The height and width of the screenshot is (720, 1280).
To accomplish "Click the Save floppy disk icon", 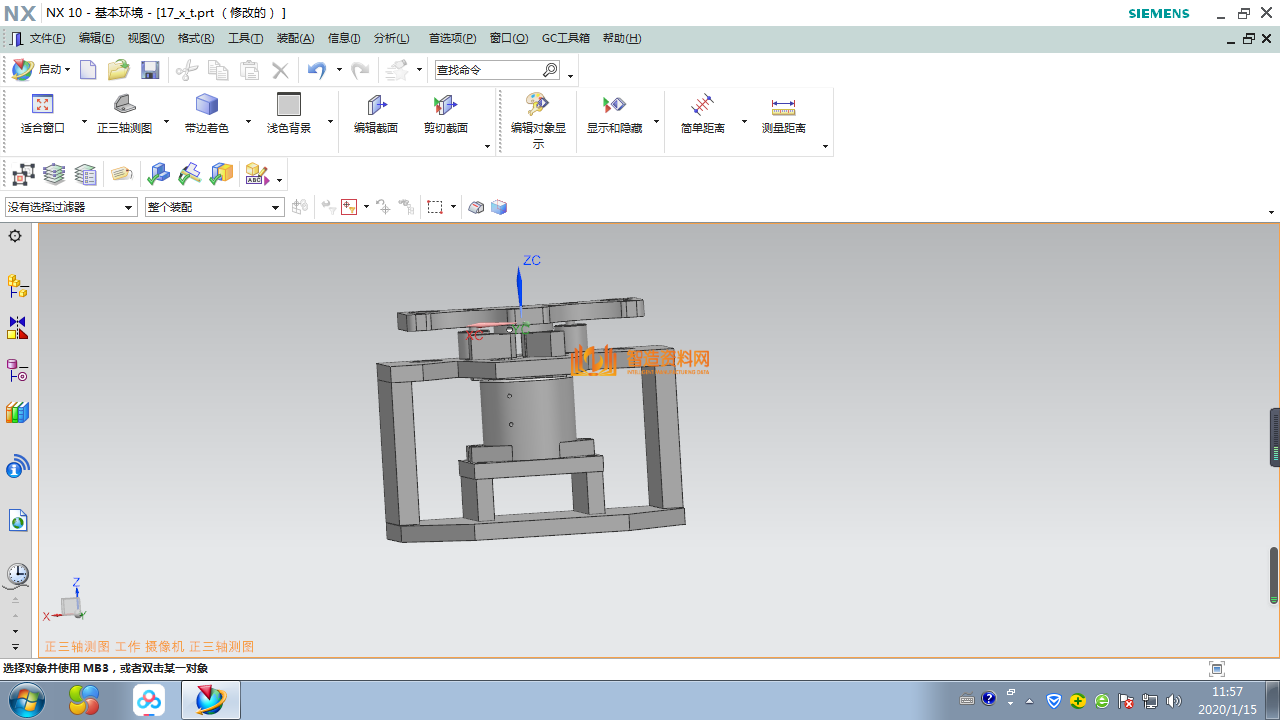I will click(x=150, y=70).
